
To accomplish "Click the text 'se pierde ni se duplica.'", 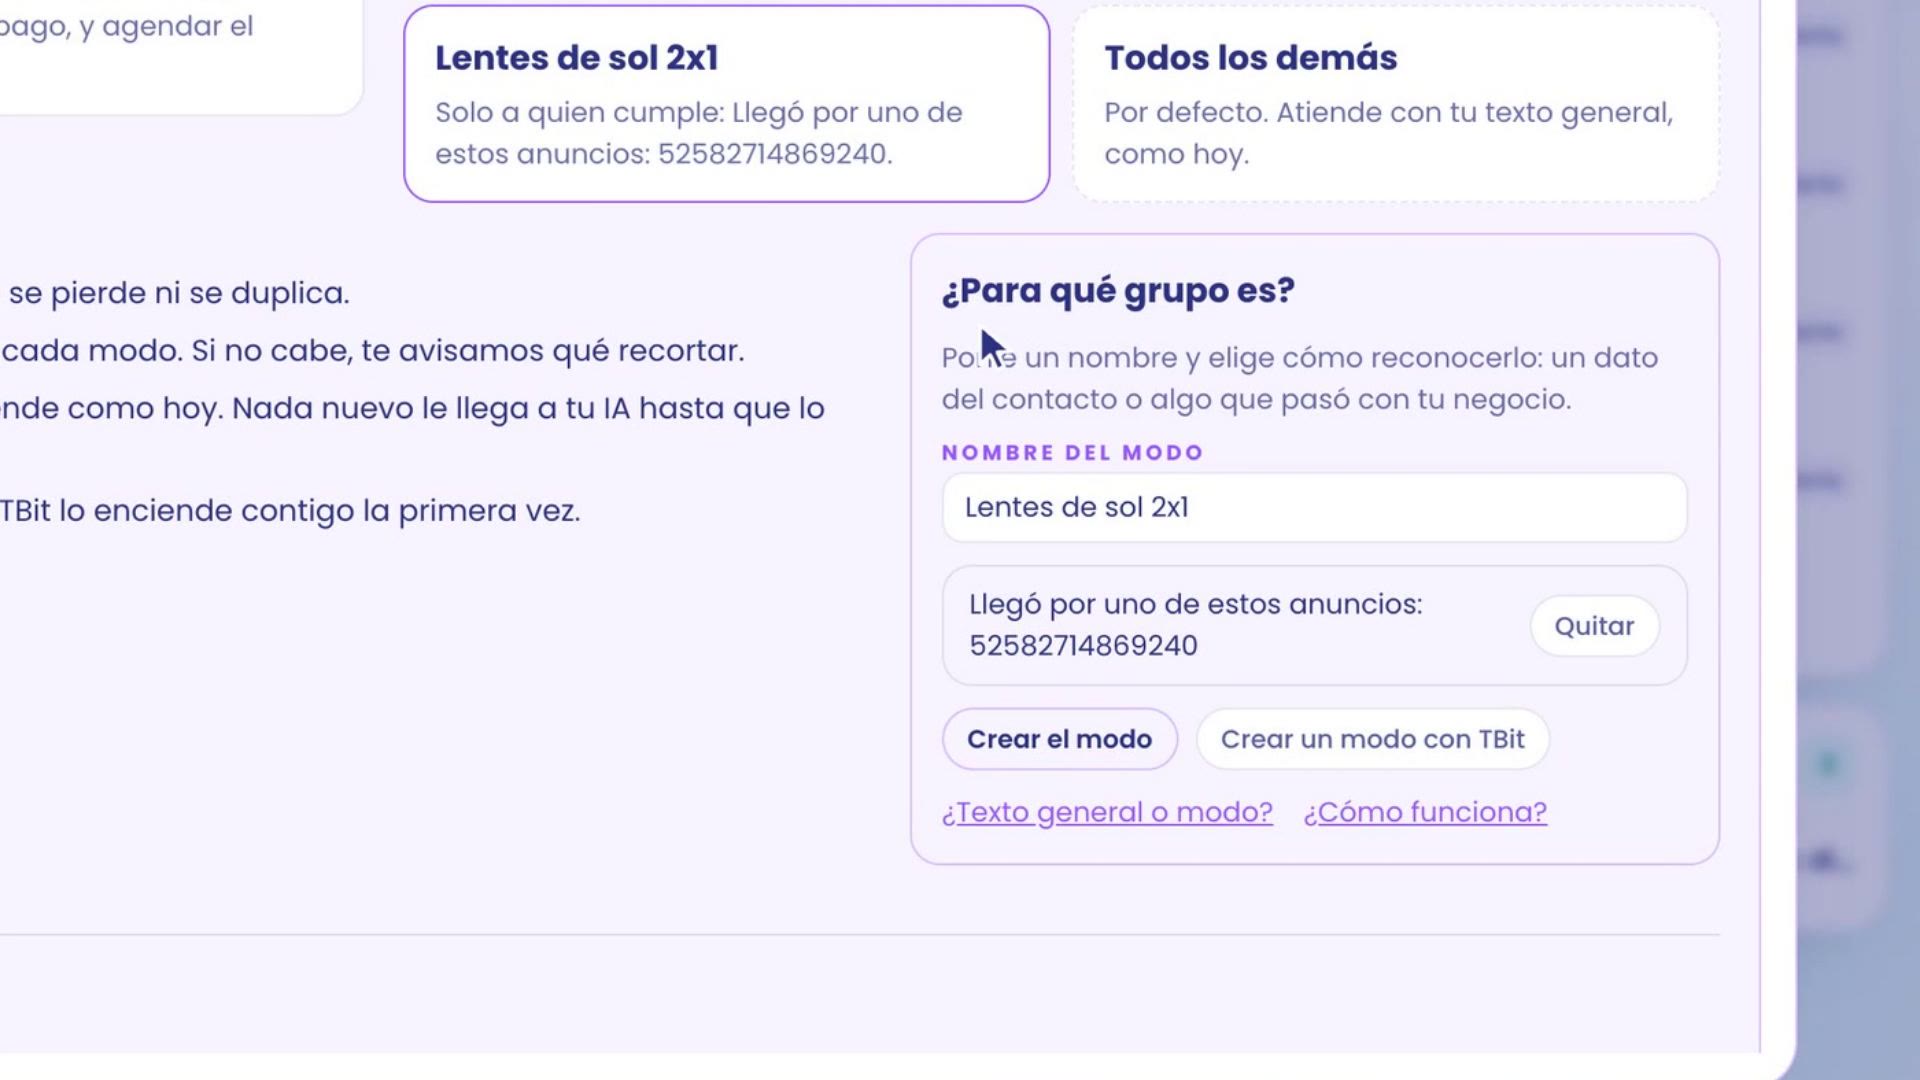I will coord(179,293).
